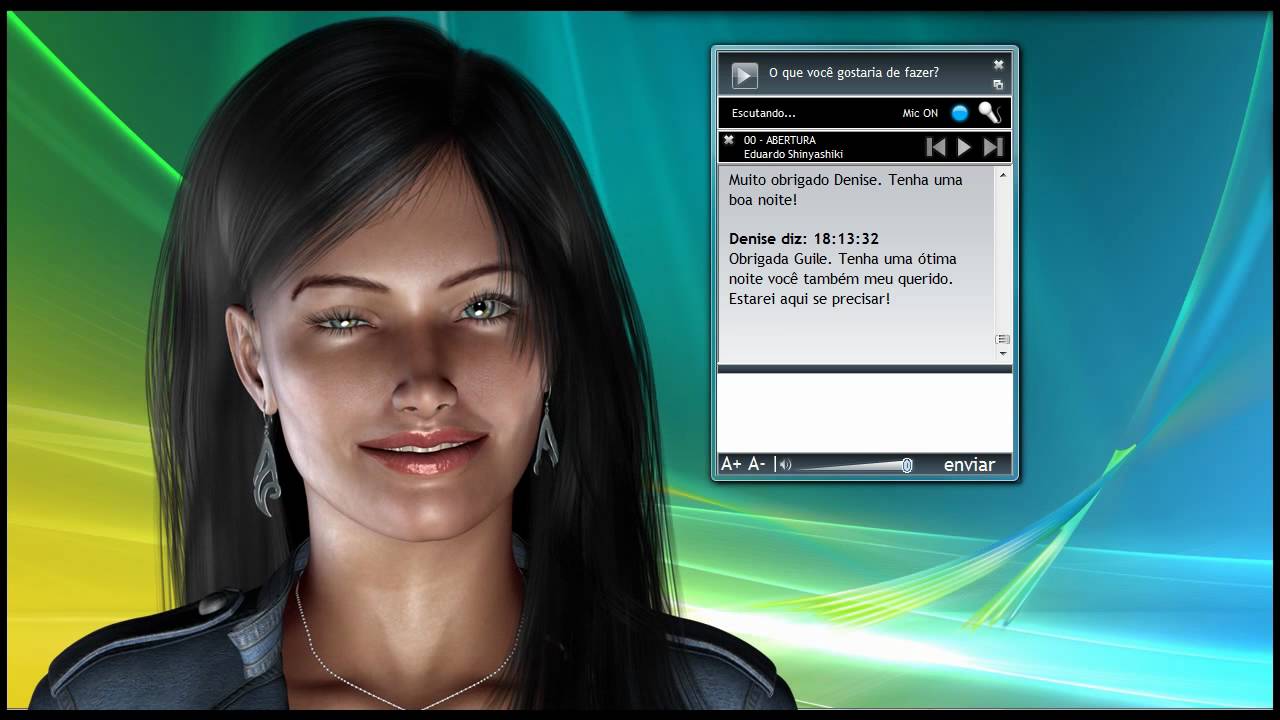The height and width of the screenshot is (720, 1280).
Task: Click the chat scrollbar up arrow
Action: (x=1003, y=175)
